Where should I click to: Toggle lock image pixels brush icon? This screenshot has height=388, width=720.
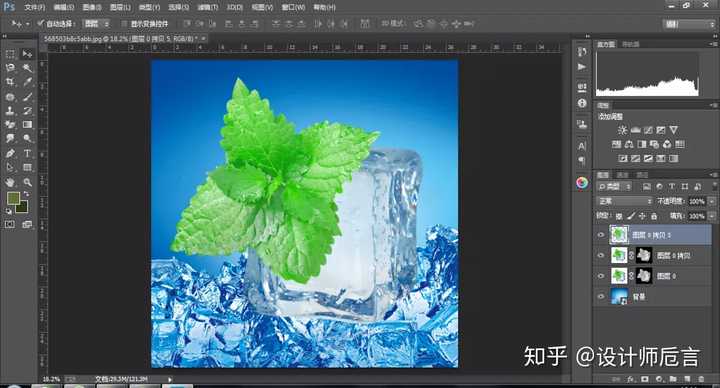point(631,216)
